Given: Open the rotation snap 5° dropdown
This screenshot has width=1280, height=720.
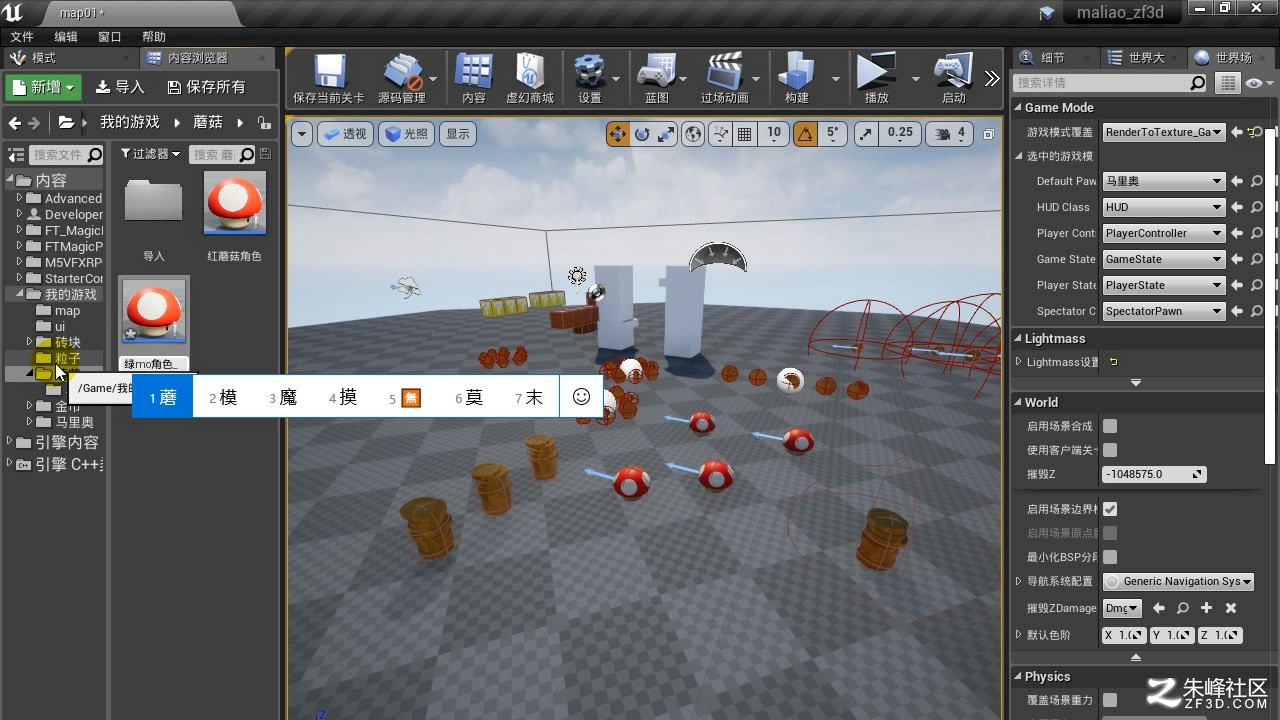Looking at the screenshot, I should (832, 133).
